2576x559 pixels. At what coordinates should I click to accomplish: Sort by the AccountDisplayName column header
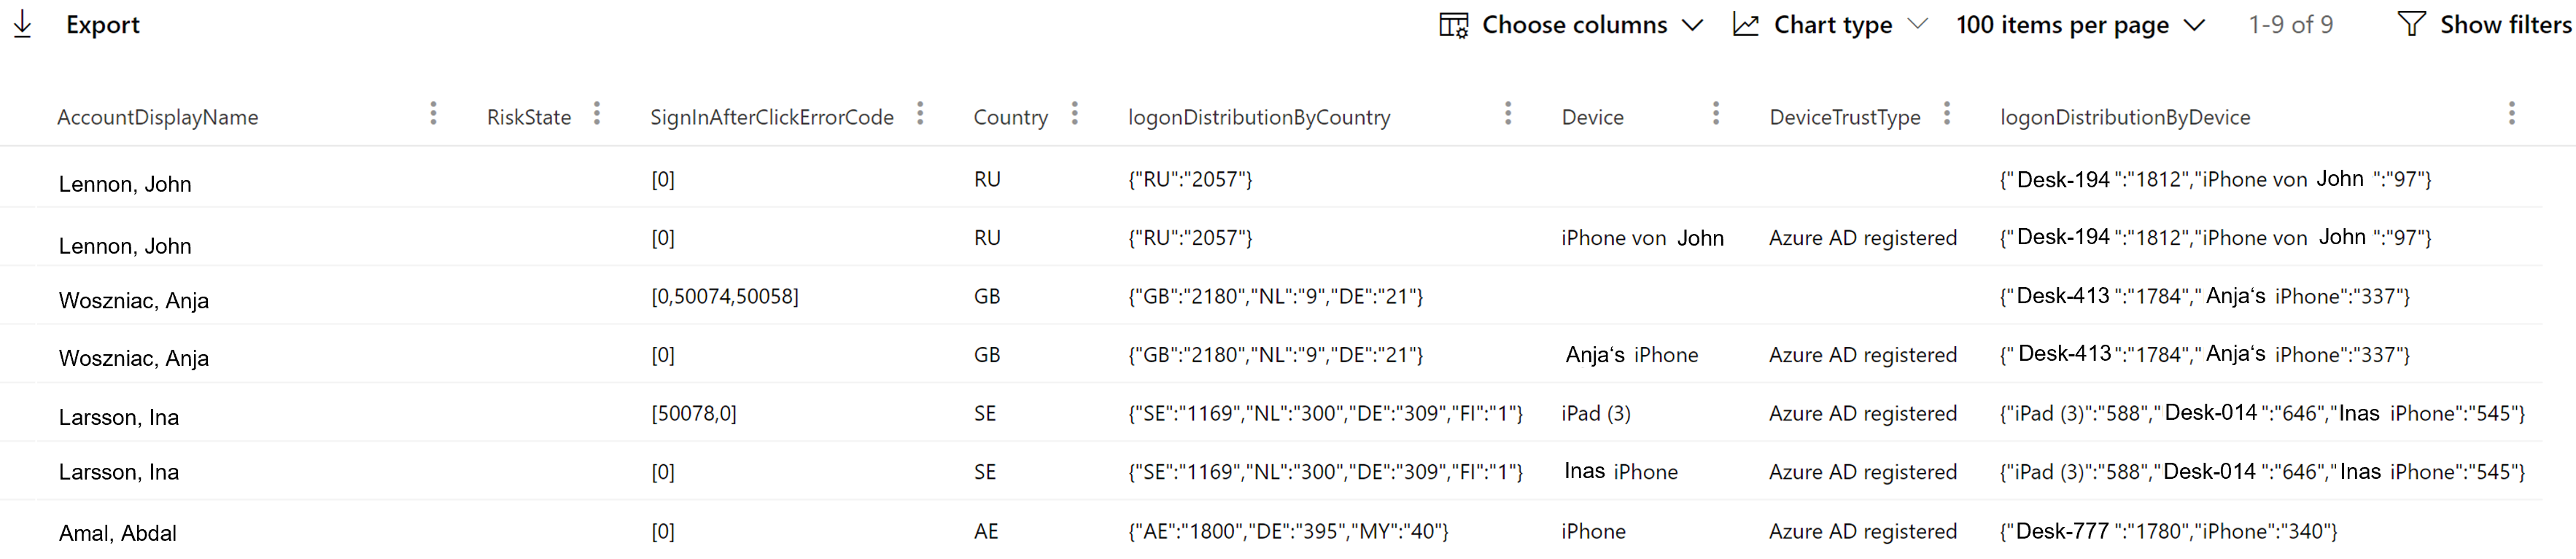click(158, 118)
